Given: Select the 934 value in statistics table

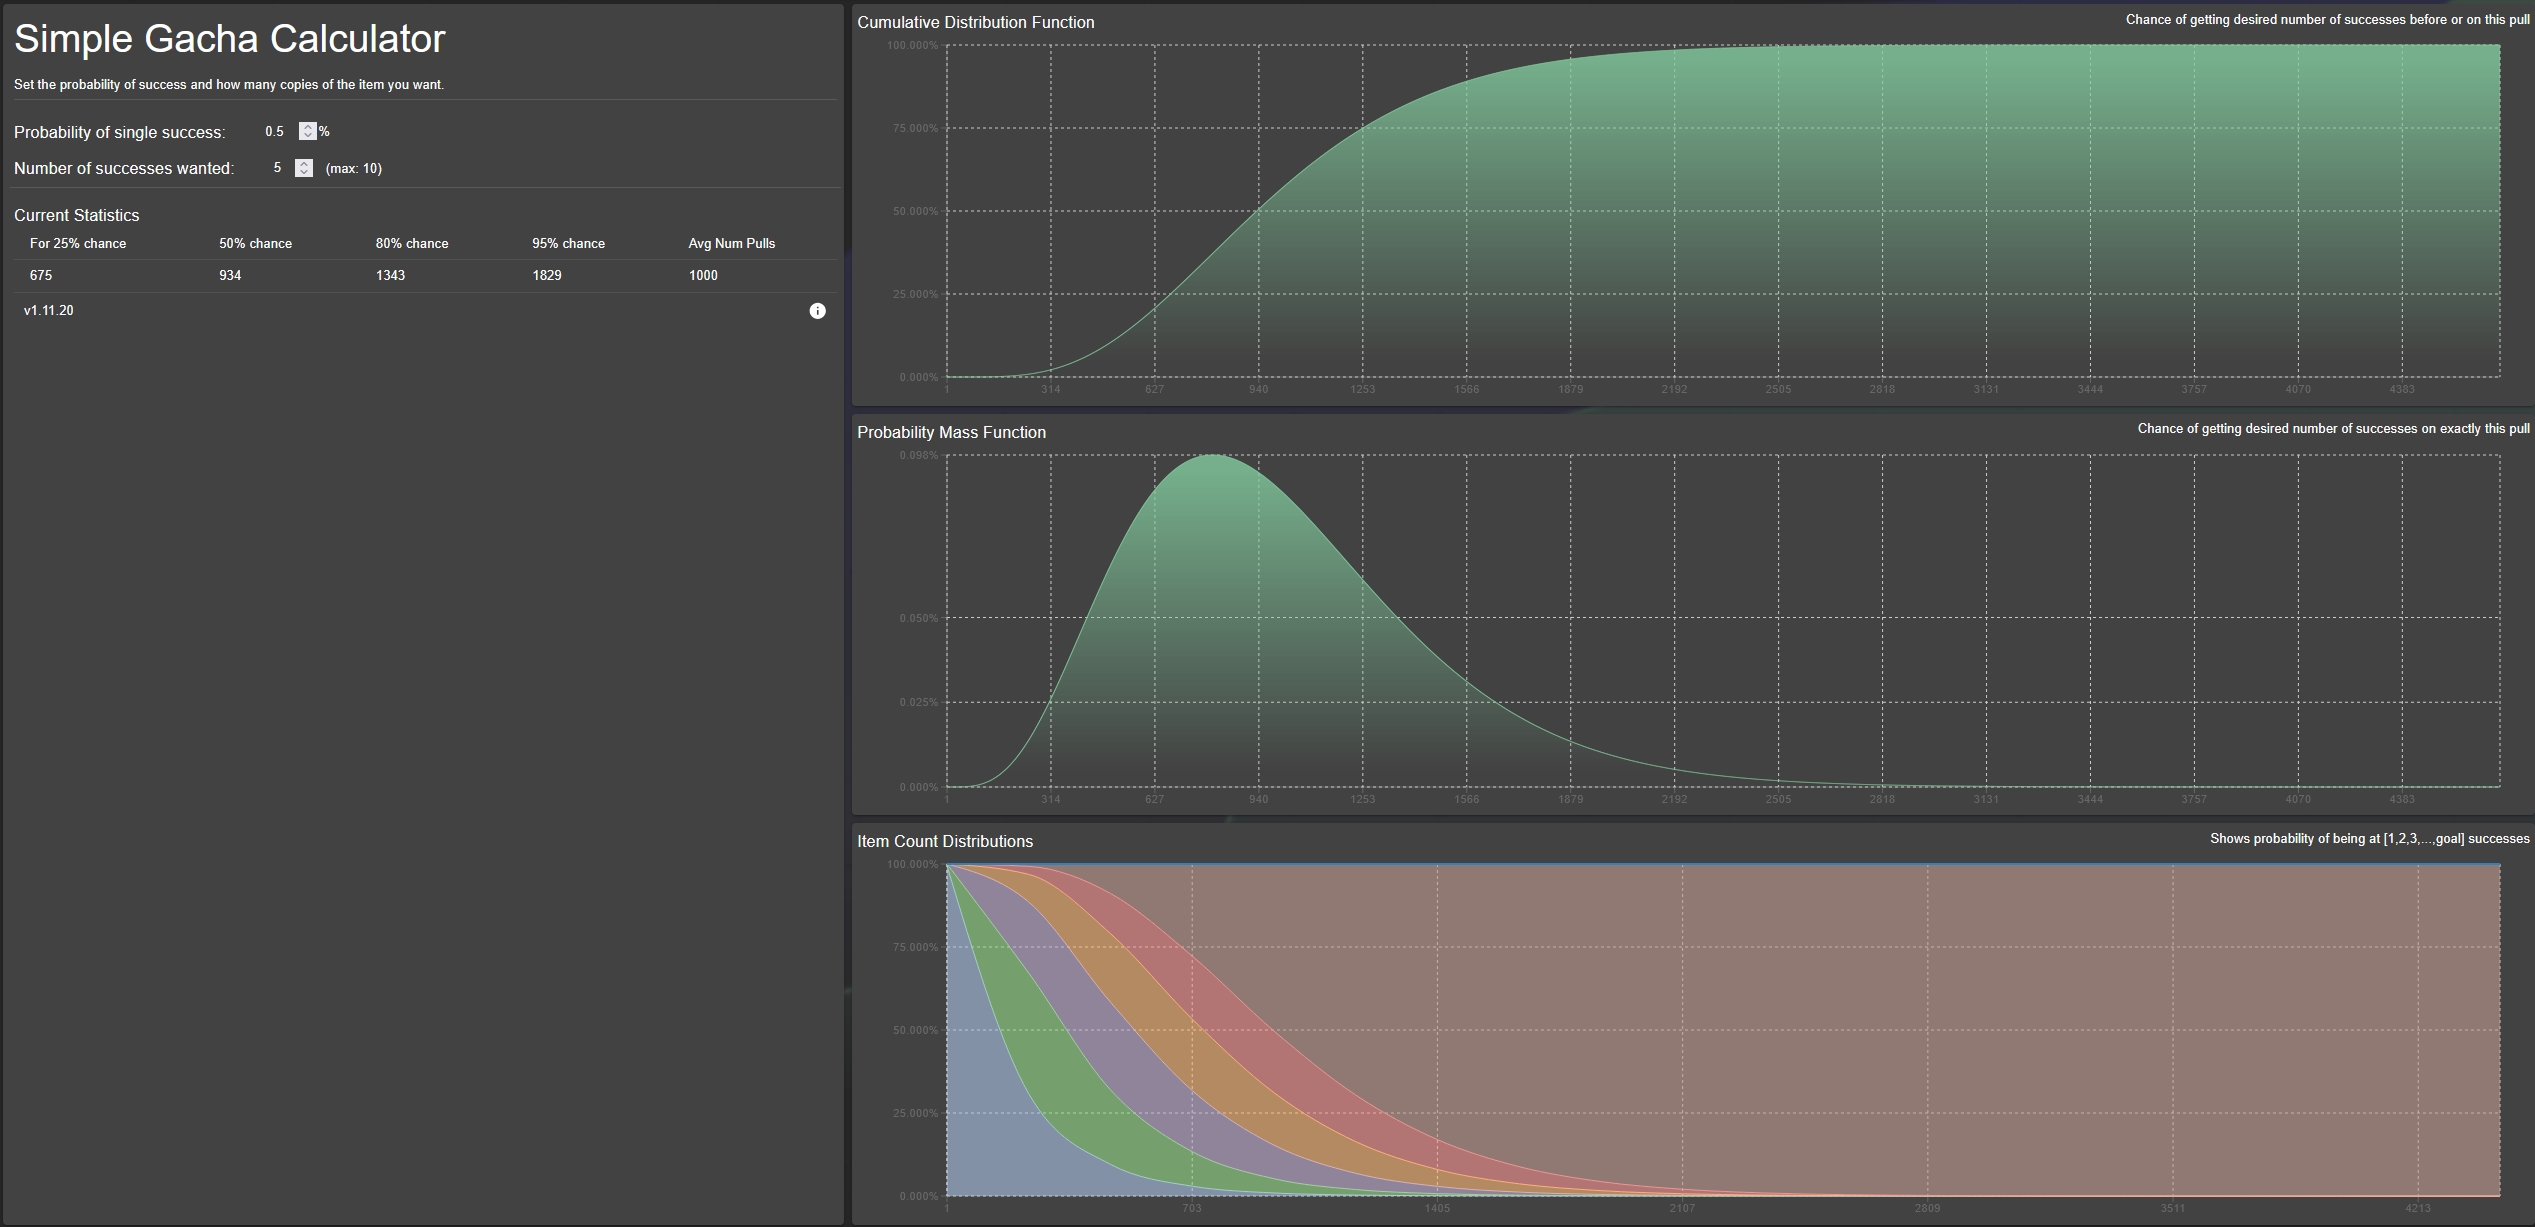Looking at the screenshot, I should [230, 275].
